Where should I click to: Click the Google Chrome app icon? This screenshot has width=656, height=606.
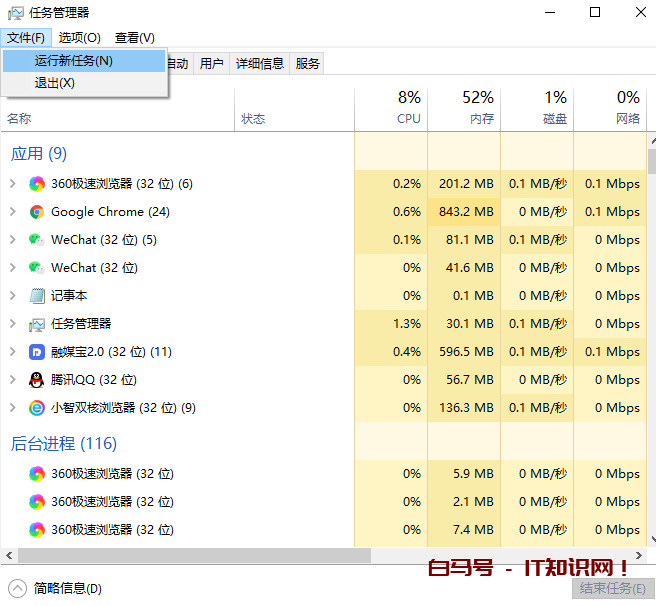37,212
